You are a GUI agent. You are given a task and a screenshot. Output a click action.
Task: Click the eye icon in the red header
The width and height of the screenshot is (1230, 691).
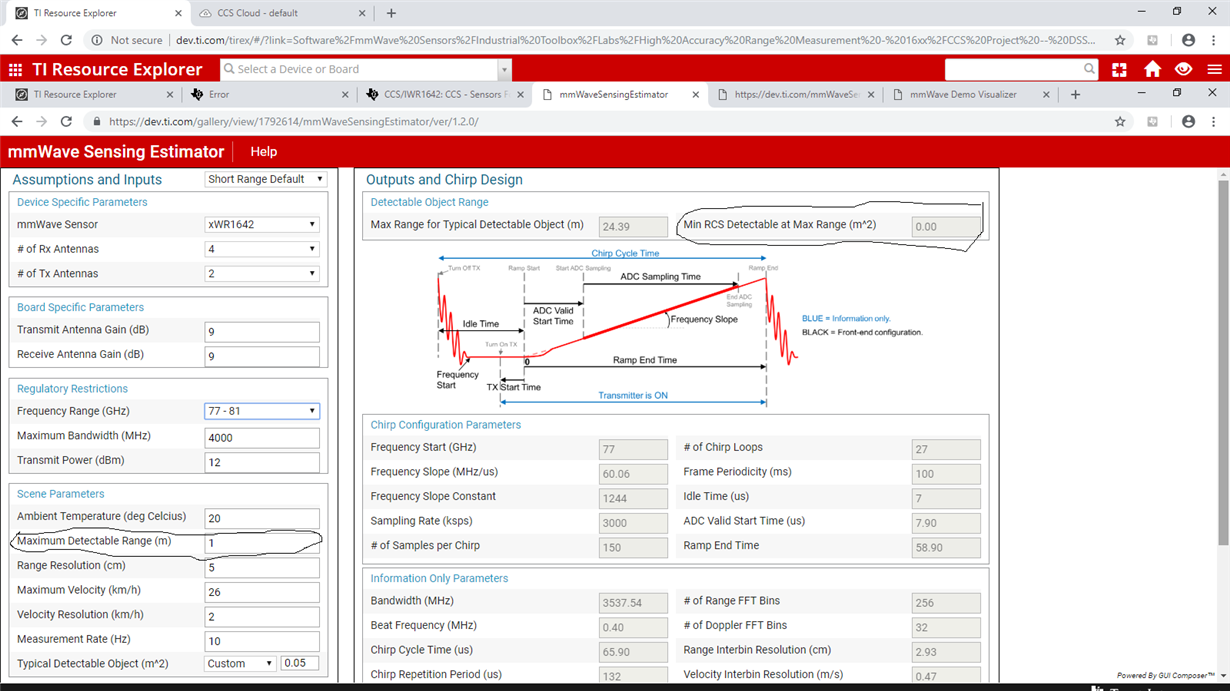1184,69
